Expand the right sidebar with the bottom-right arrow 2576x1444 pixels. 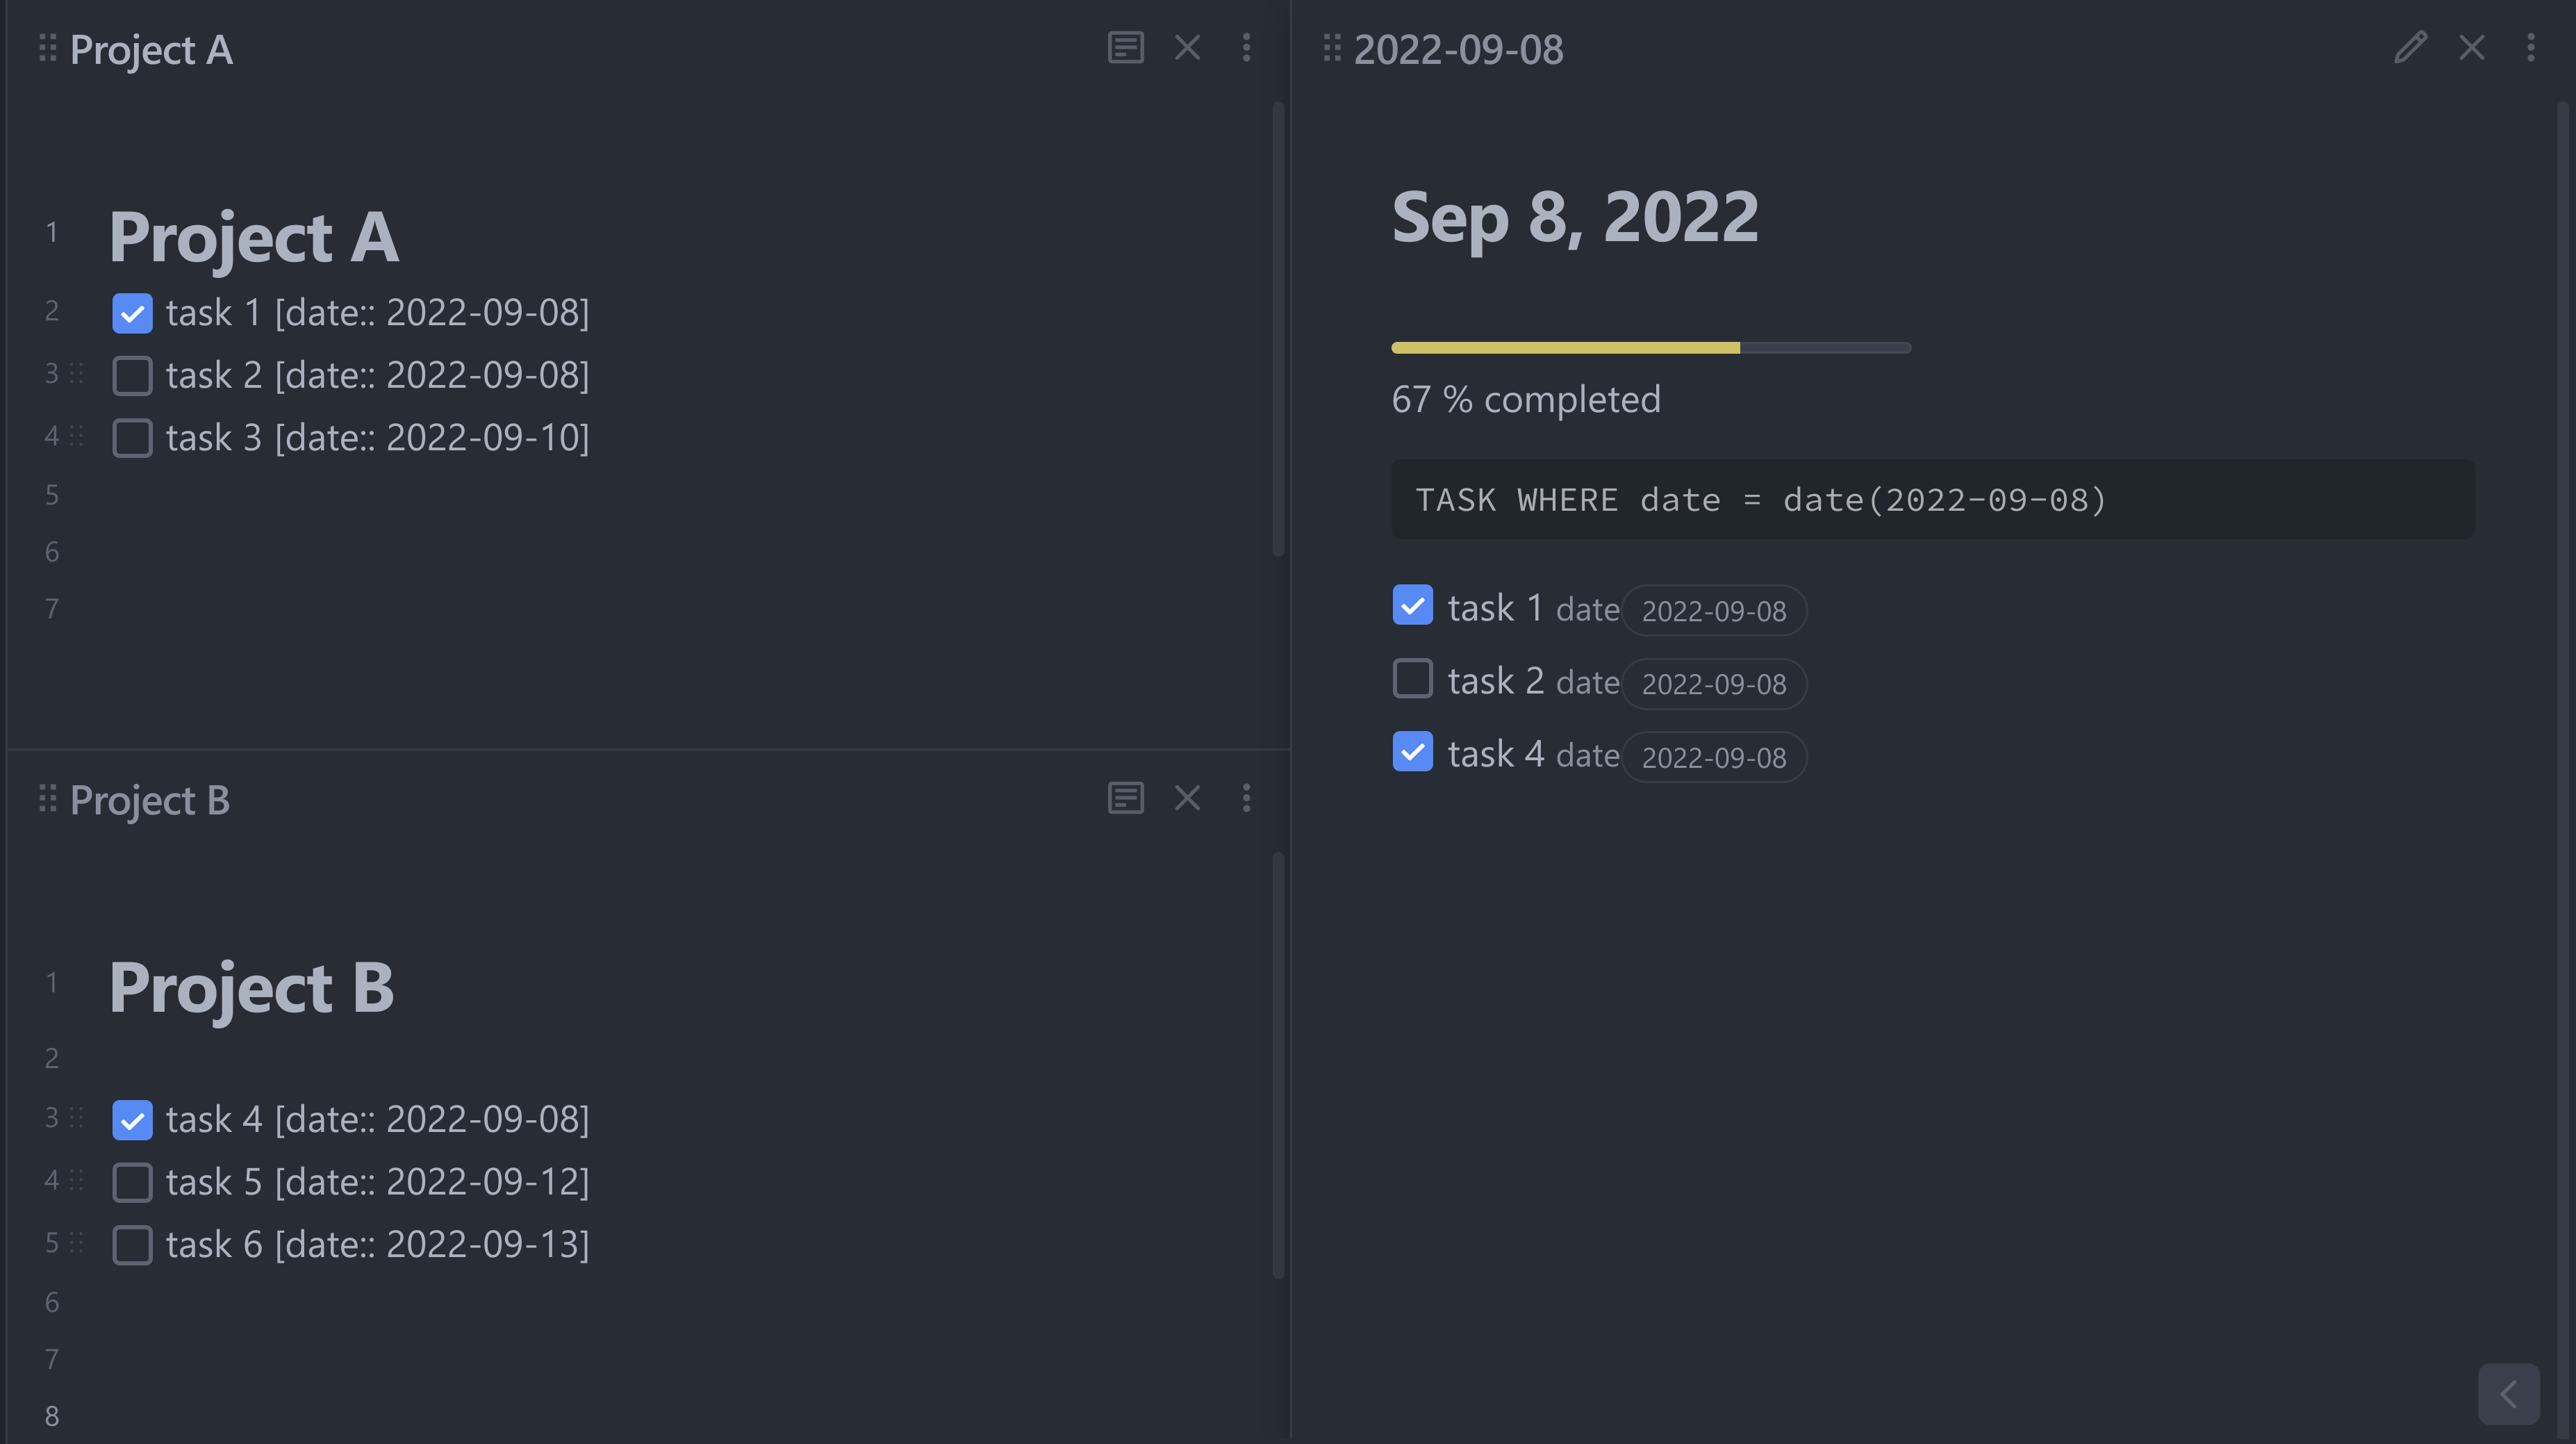click(2508, 1393)
